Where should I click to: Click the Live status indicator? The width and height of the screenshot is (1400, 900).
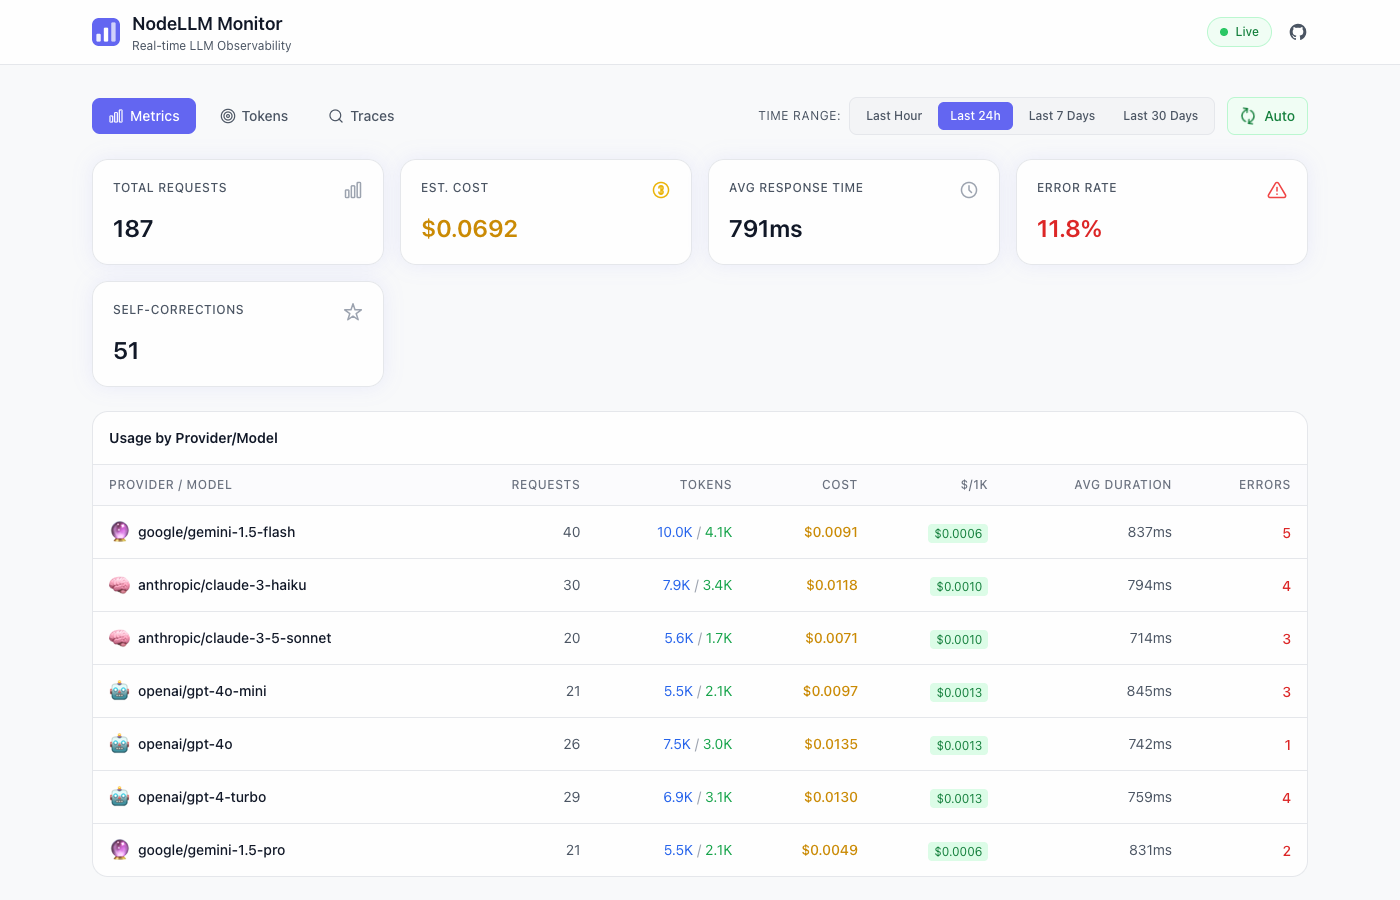[x=1239, y=31]
